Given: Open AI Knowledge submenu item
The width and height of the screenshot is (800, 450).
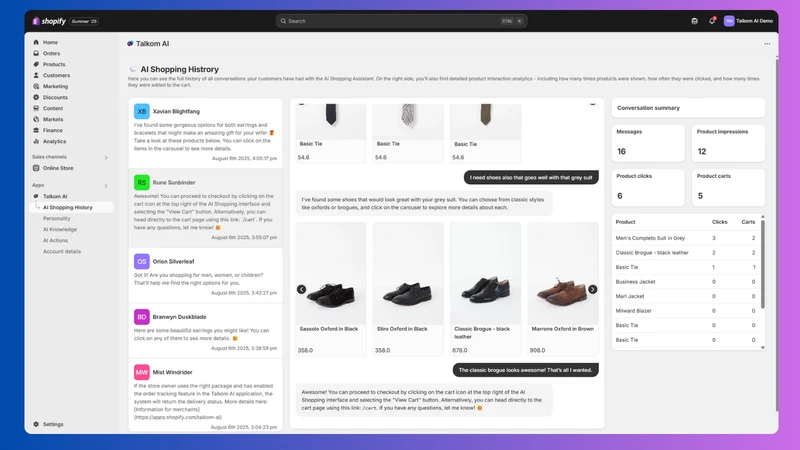Looking at the screenshot, I should pyautogui.click(x=60, y=229).
